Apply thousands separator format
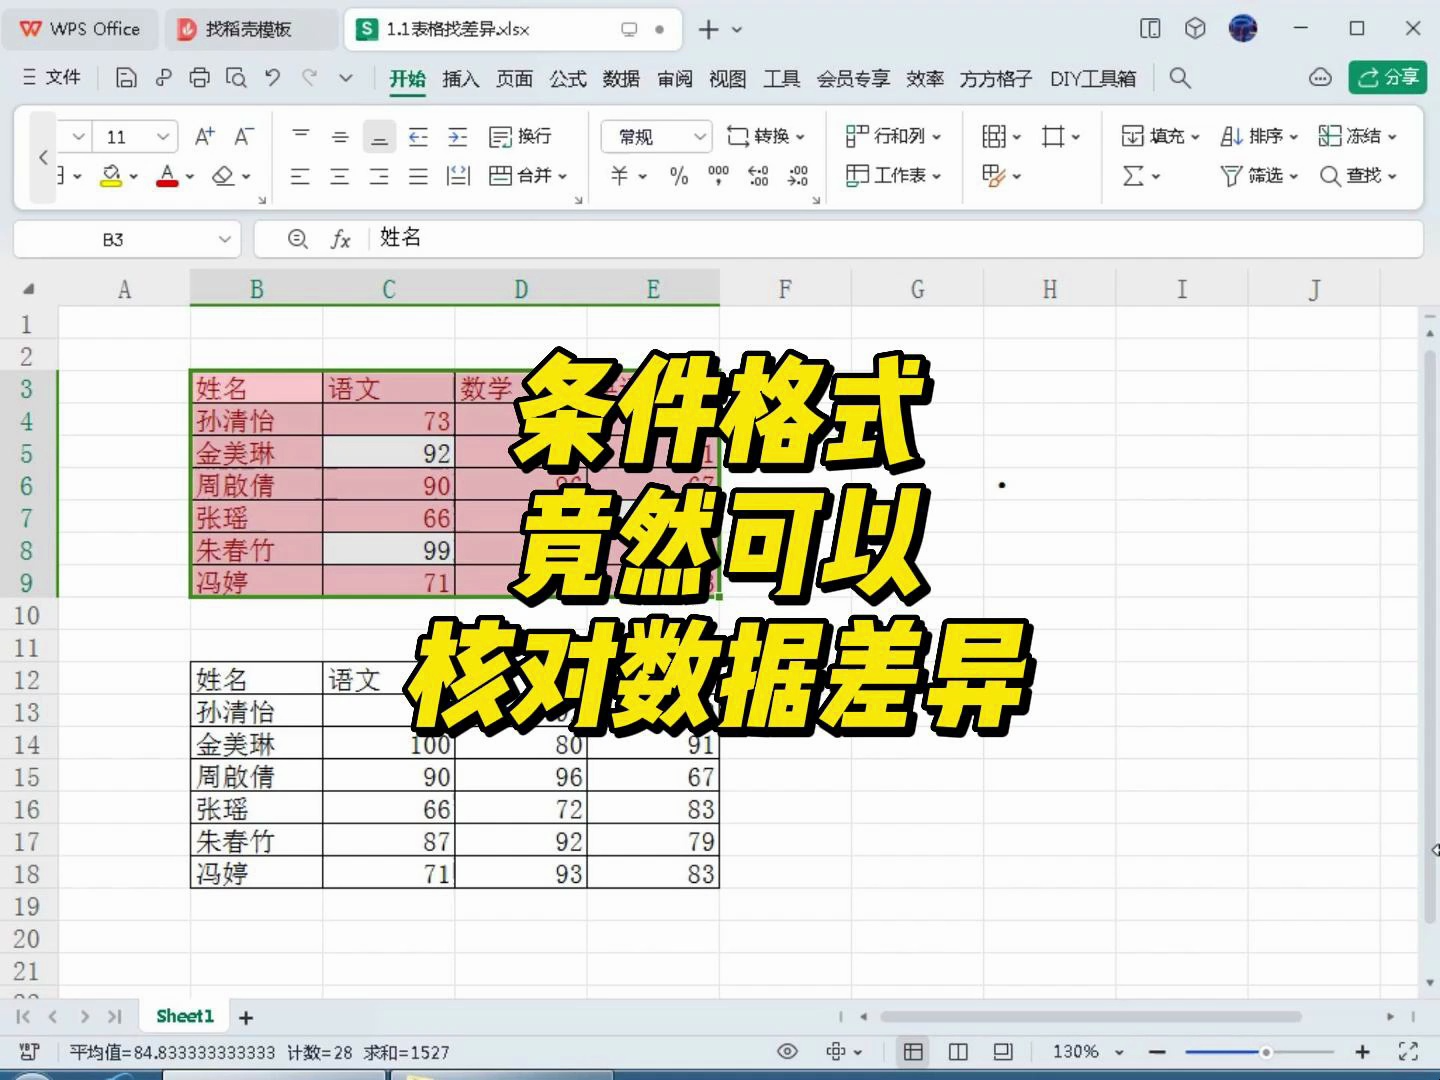This screenshot has height=1080, width=1440. point(718,176)
